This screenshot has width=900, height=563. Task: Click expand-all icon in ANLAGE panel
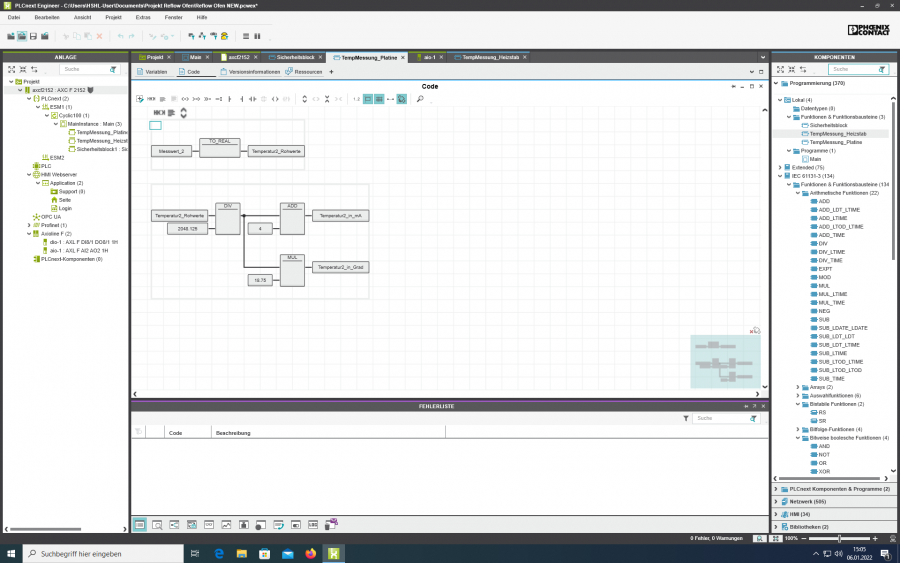point(12,70)
